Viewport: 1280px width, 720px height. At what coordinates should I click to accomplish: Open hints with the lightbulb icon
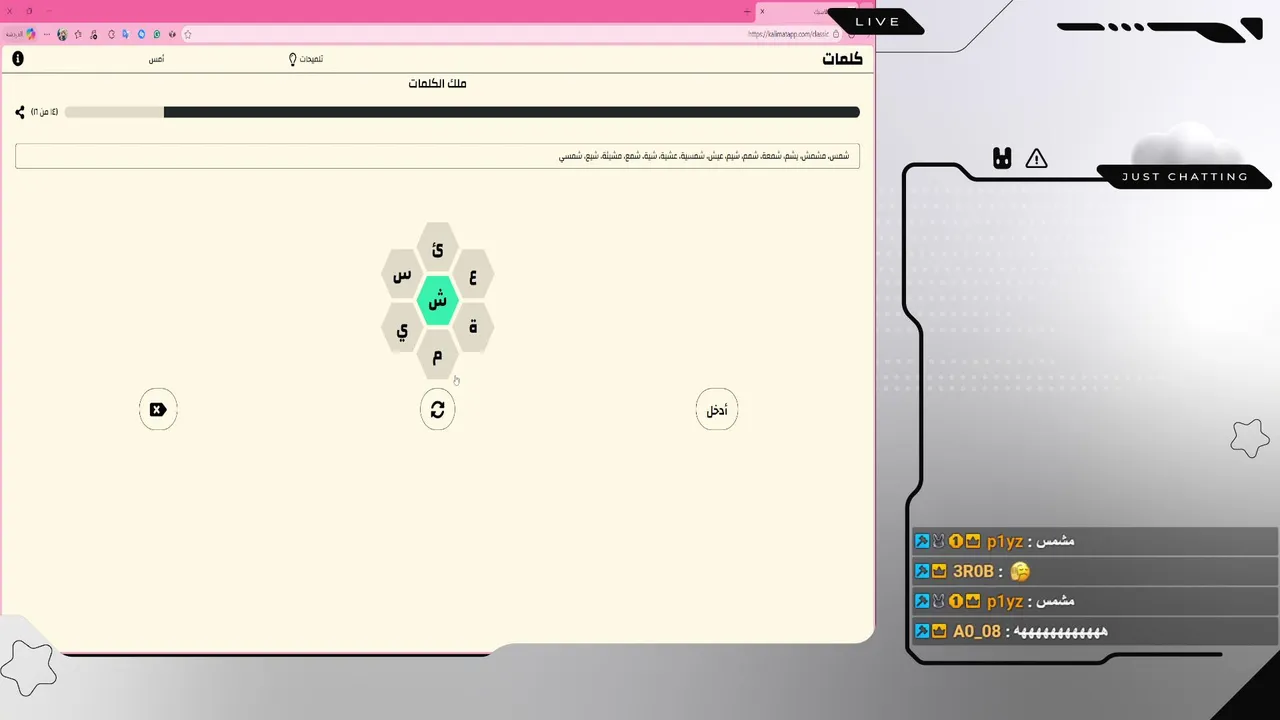[292, 59]
